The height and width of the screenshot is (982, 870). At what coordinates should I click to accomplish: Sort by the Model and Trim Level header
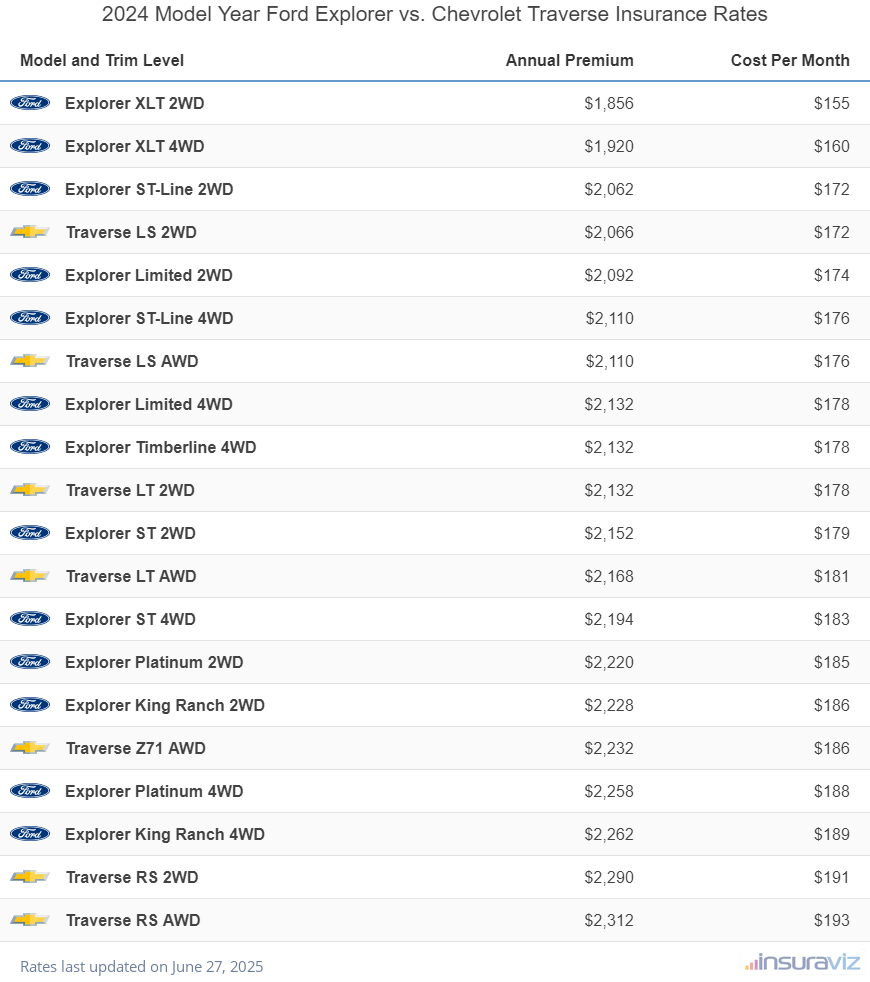[x=102, y=60]
